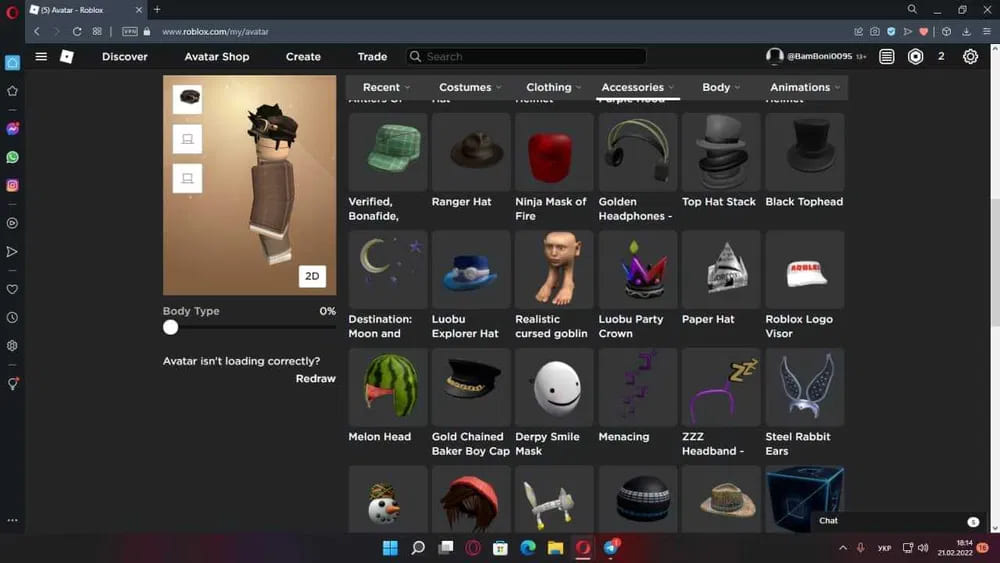Click the Roblox logo home icon
Image resolution: width=1000 pixels, height=563 pixels.
67,57
